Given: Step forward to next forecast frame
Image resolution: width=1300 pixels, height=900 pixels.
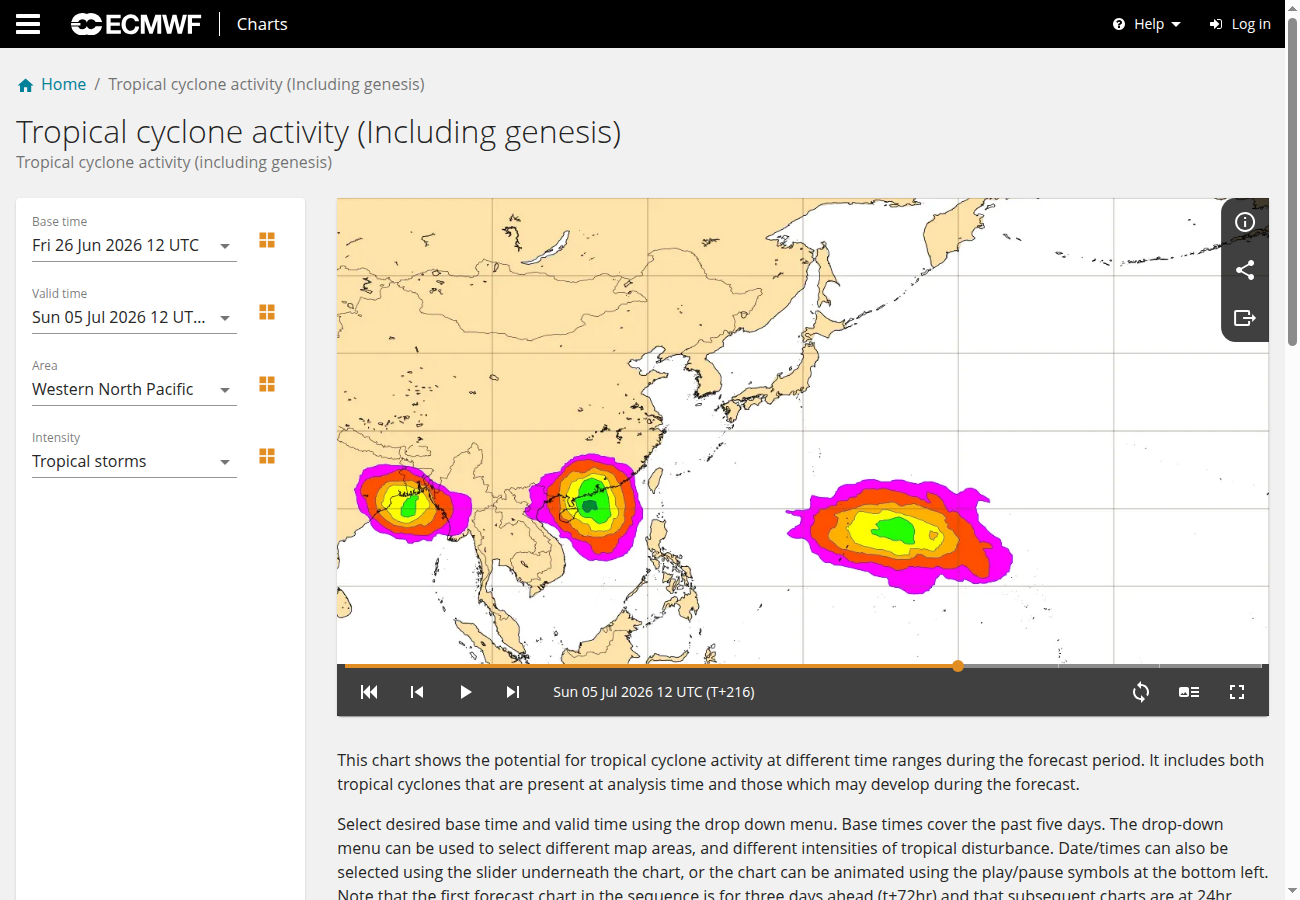Looking at the screenshot, I should (x=513, y=692).
